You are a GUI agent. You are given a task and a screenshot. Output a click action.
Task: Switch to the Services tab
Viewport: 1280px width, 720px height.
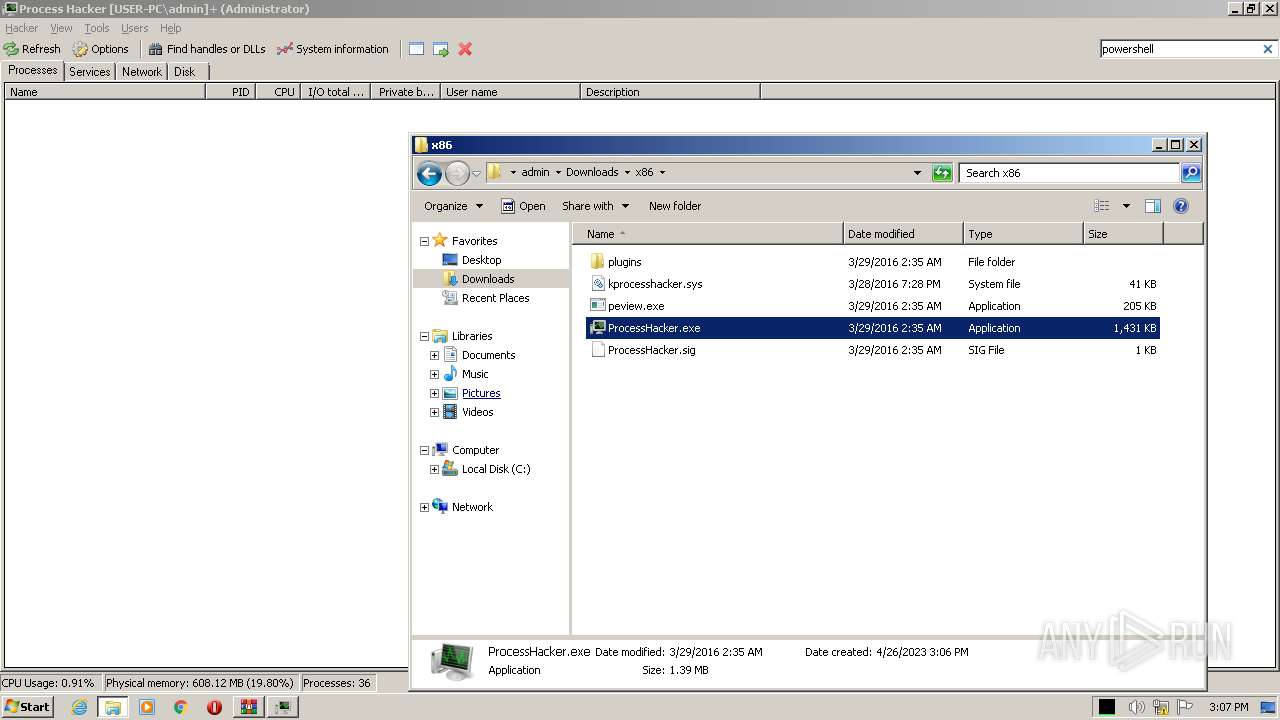point(90,72)
